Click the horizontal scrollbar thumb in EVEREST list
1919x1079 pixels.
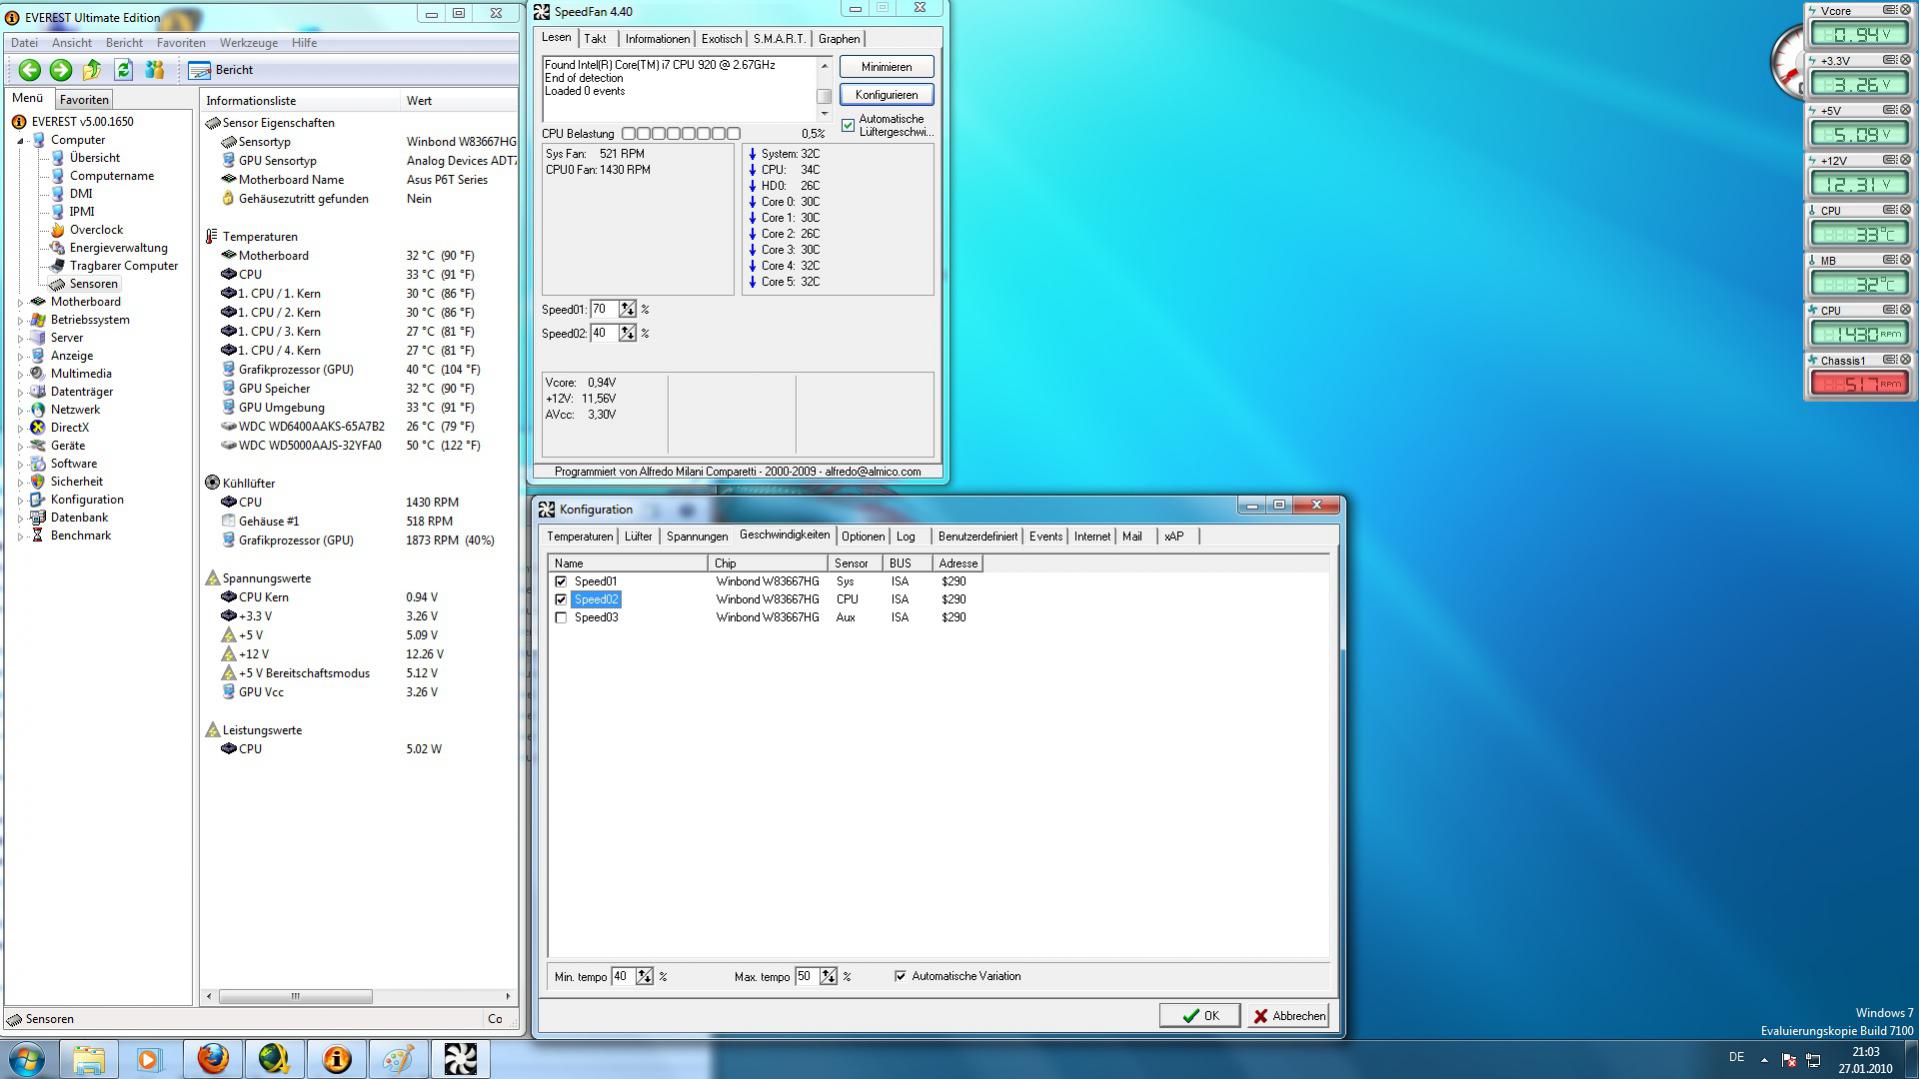(295, 997)
